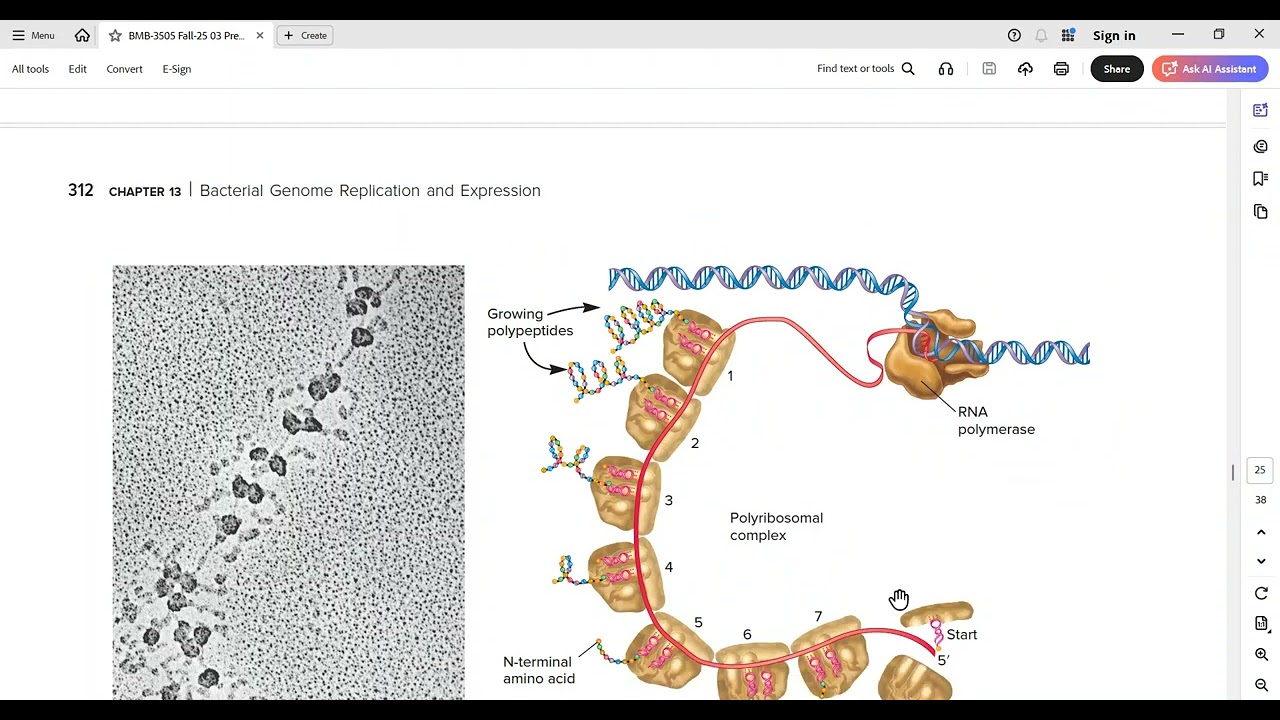Open the Convert menu
The width and height of the screenshot is (1280, 720).
pyautogui.click(x=124, y=69)
